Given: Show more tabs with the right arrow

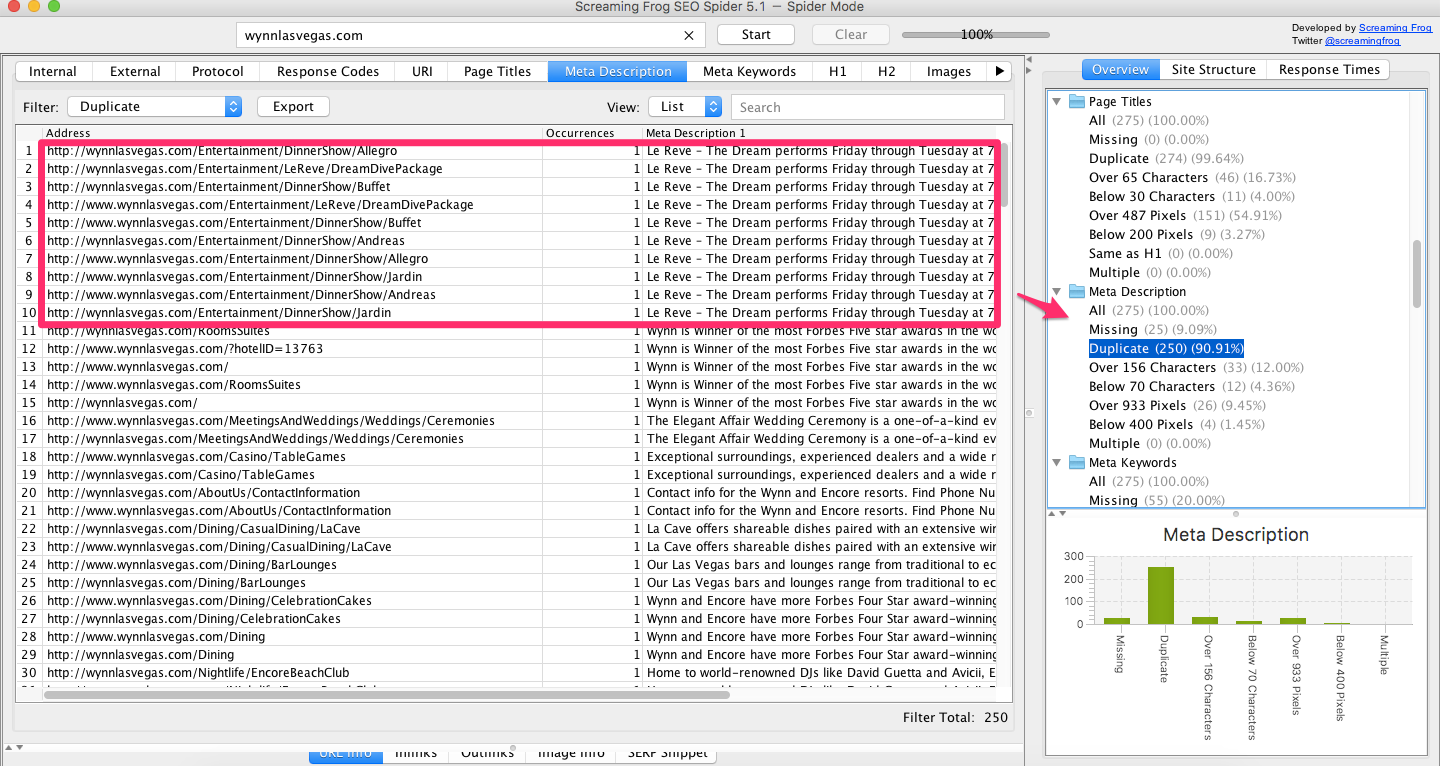Looking at the screenshot, I should pyautogui.click(x=998, y=71).
